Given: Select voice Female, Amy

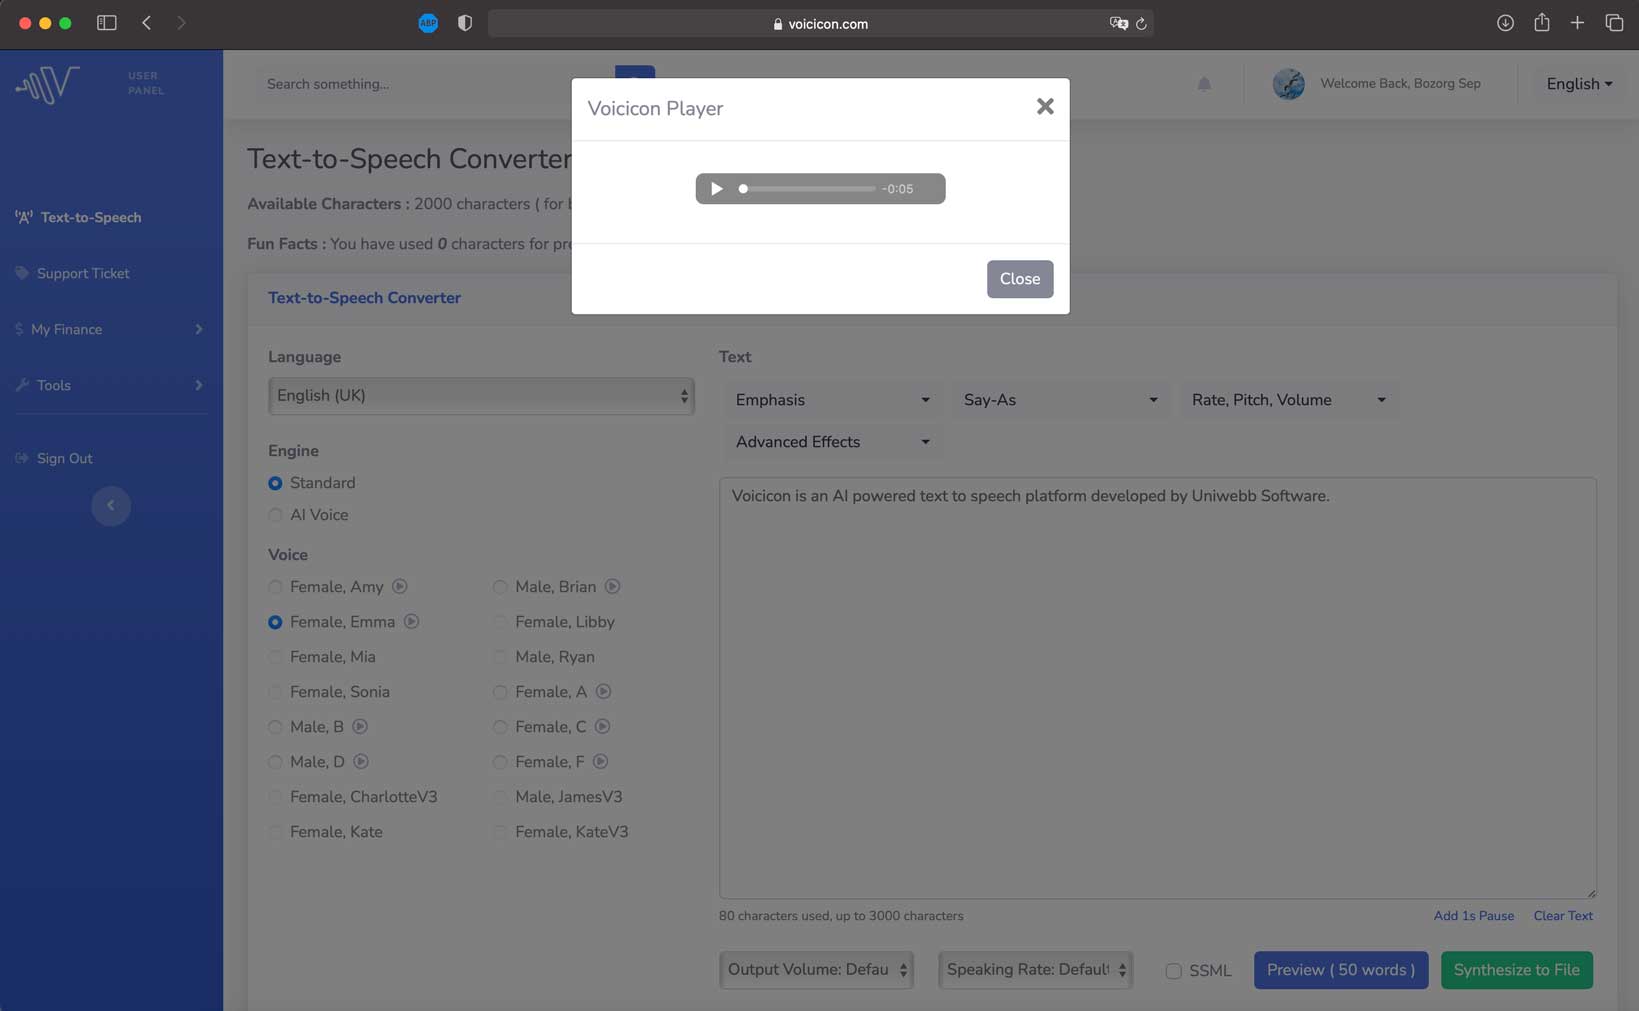Looking at the screenshot, I should click(x=275, y=587).
